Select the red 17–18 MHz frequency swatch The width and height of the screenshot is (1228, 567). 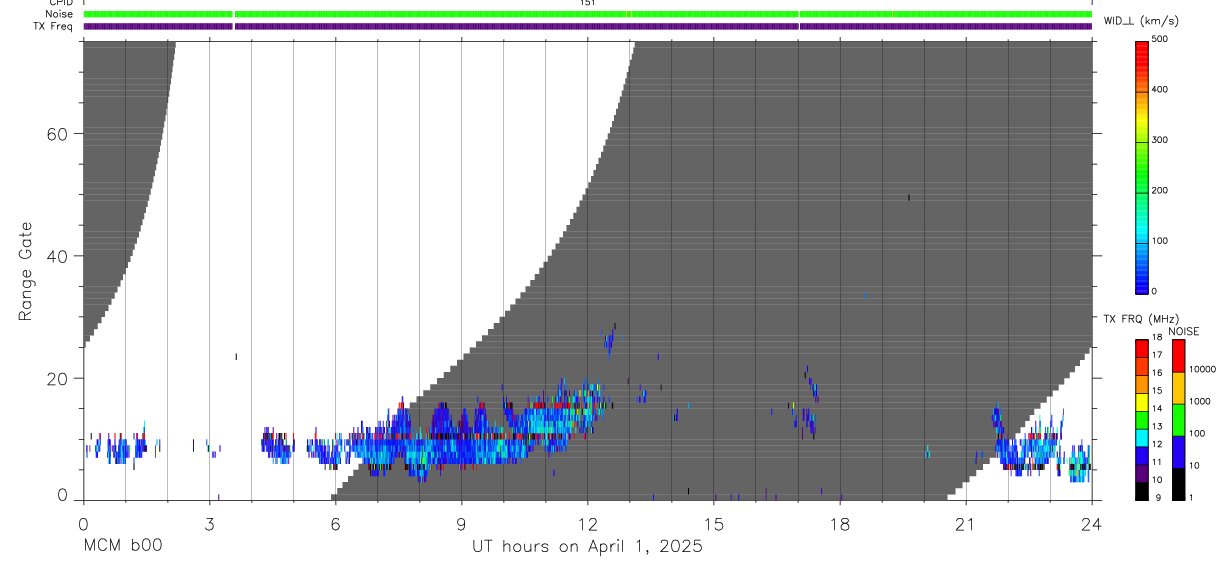[x=1142, y=349]
